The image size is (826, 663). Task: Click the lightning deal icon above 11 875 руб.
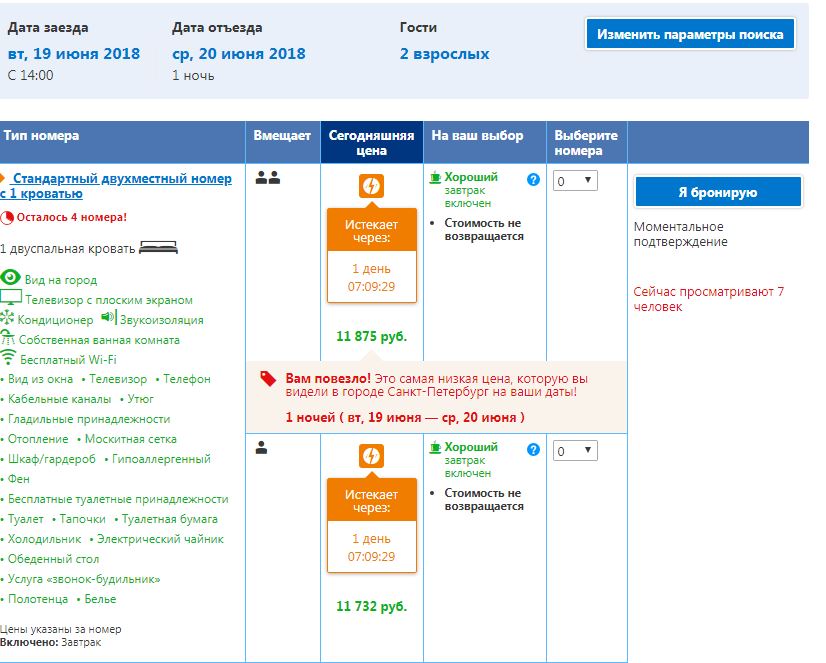tap(371, 186)
